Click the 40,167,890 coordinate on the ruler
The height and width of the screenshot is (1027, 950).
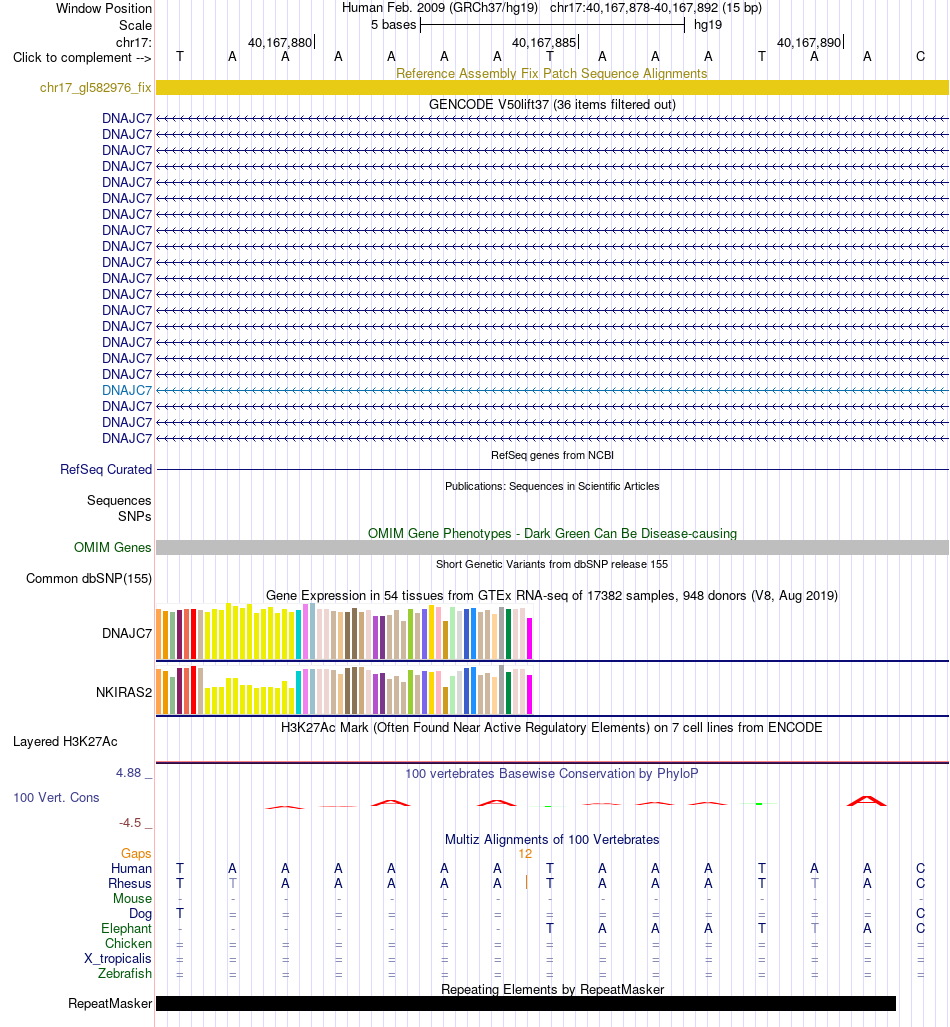point(808,43)
